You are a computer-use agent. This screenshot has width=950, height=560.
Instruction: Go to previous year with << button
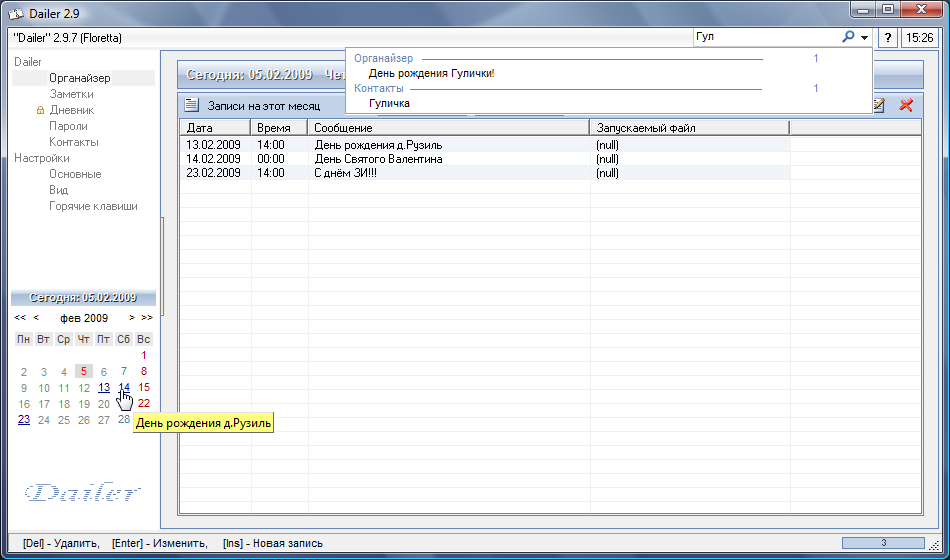(20, 318)
